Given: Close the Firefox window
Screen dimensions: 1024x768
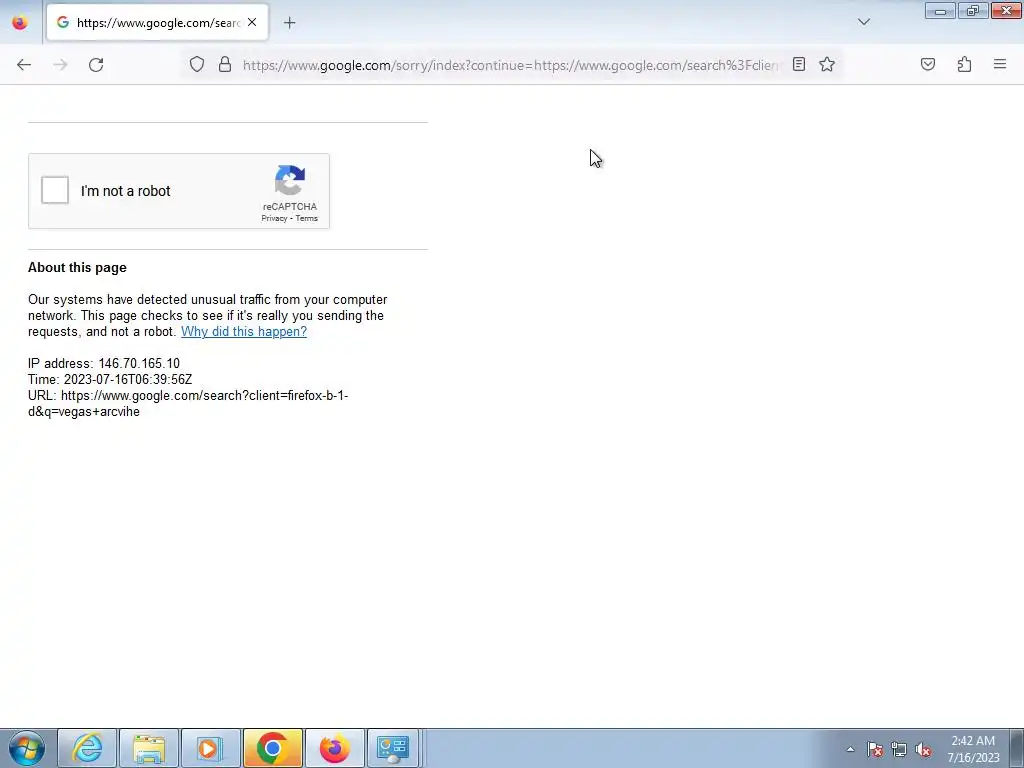Looking at the screenshot, I should point(1006,10).
